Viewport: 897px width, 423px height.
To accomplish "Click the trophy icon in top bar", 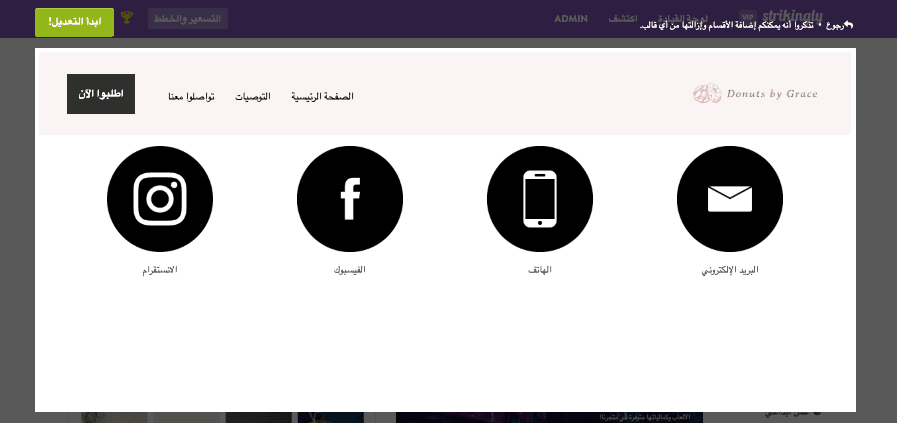I will click(127, 18).
